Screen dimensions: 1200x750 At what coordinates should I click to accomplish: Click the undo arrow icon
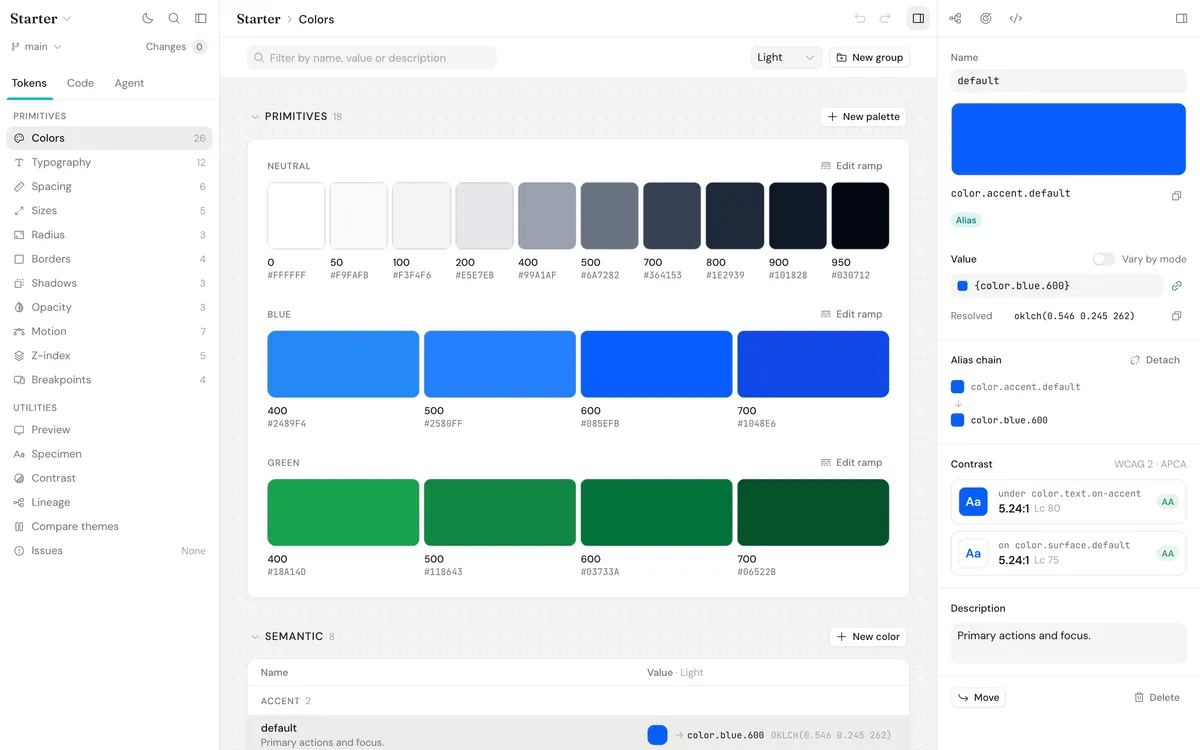coord(860,18)
